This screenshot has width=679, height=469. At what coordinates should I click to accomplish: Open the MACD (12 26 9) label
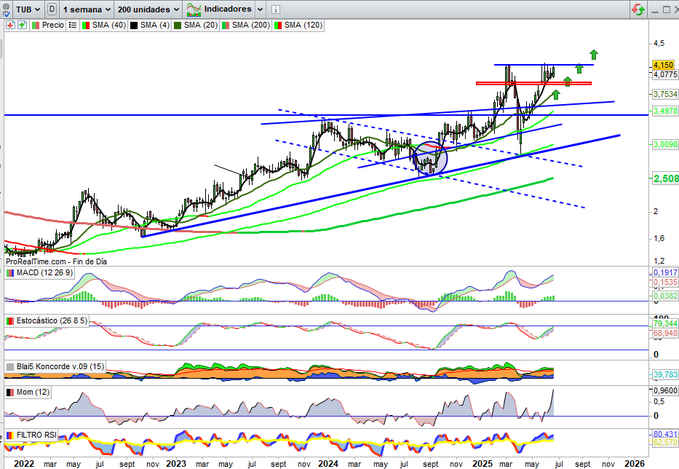(x=45, y=273)
